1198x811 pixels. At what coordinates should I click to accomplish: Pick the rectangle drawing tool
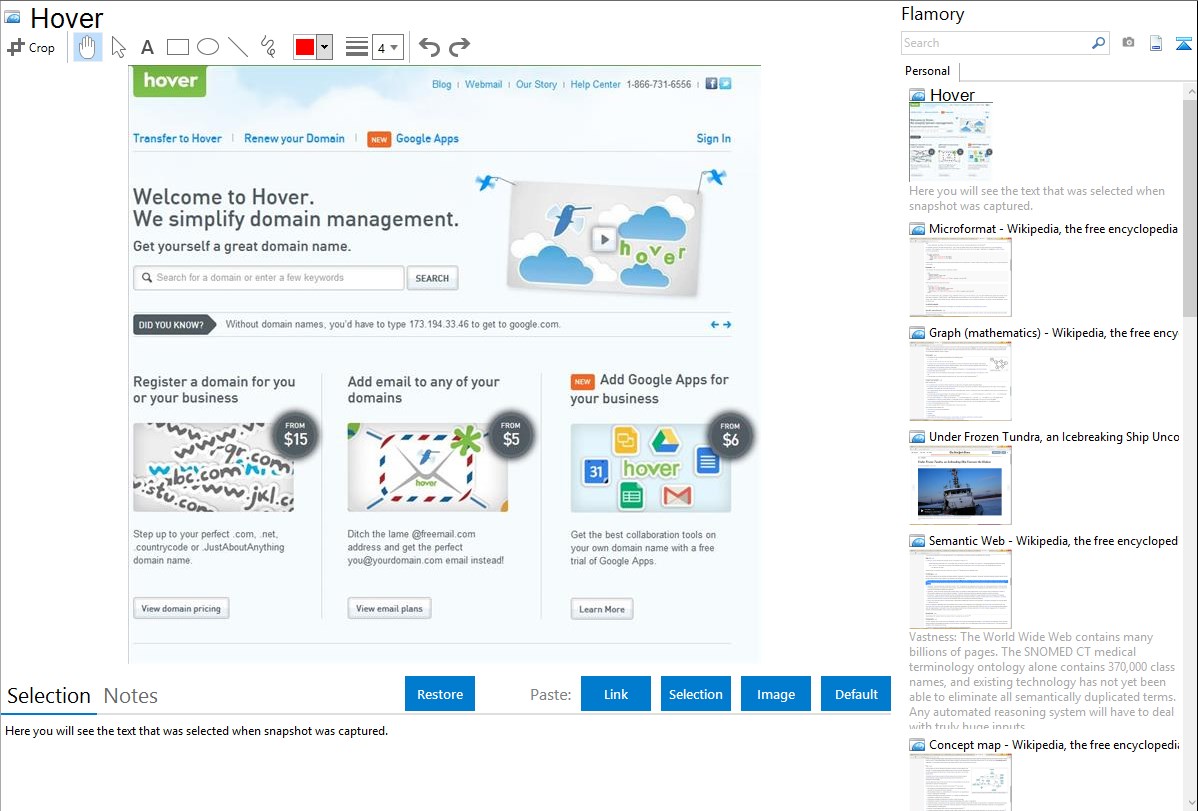(177, 47)
